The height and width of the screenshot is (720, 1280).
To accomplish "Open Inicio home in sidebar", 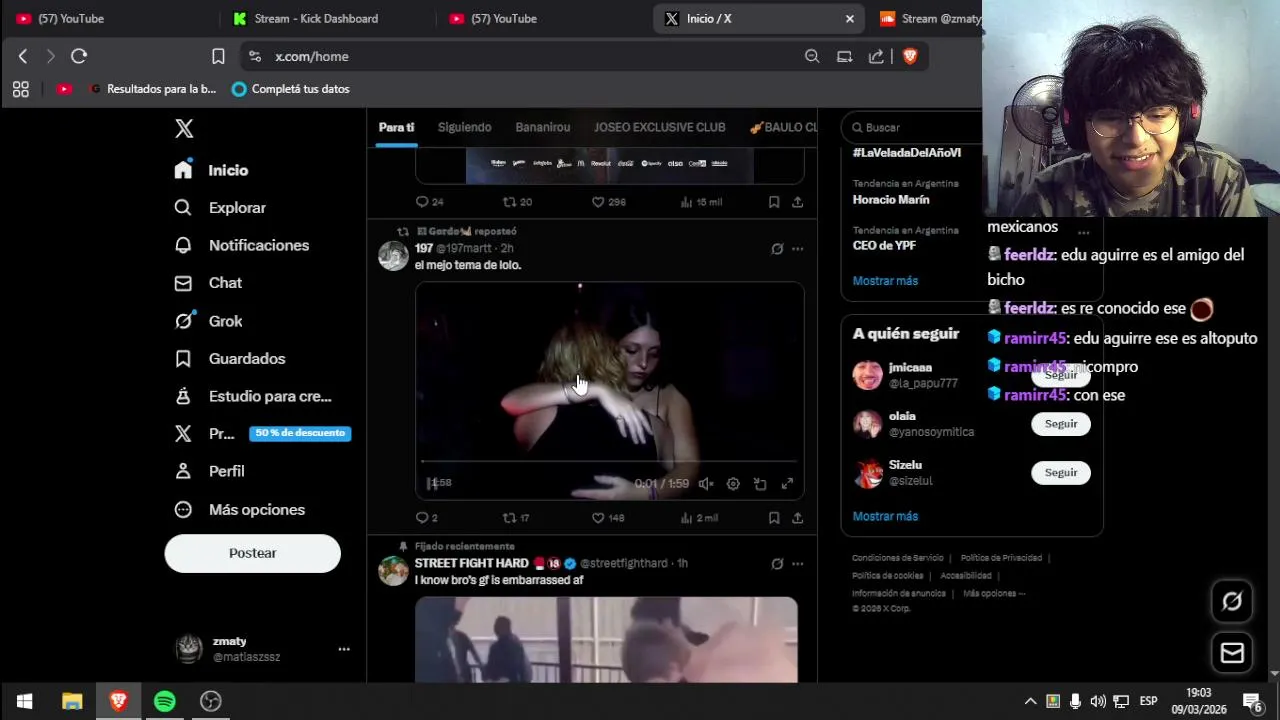I will tap(211, 170).
